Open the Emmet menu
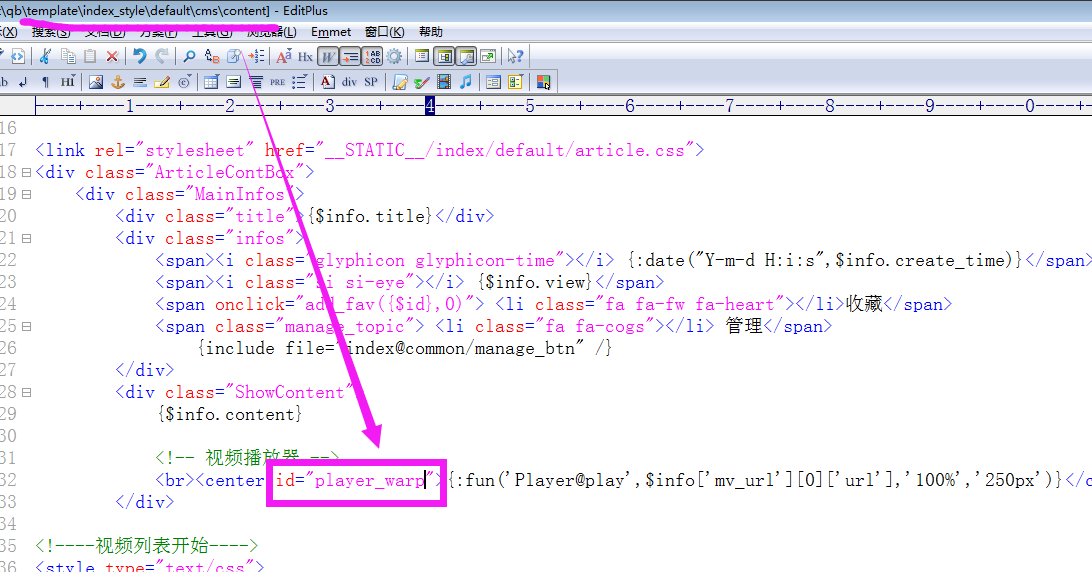Screen dimensions: 1092x572 [x=331, y=32]
